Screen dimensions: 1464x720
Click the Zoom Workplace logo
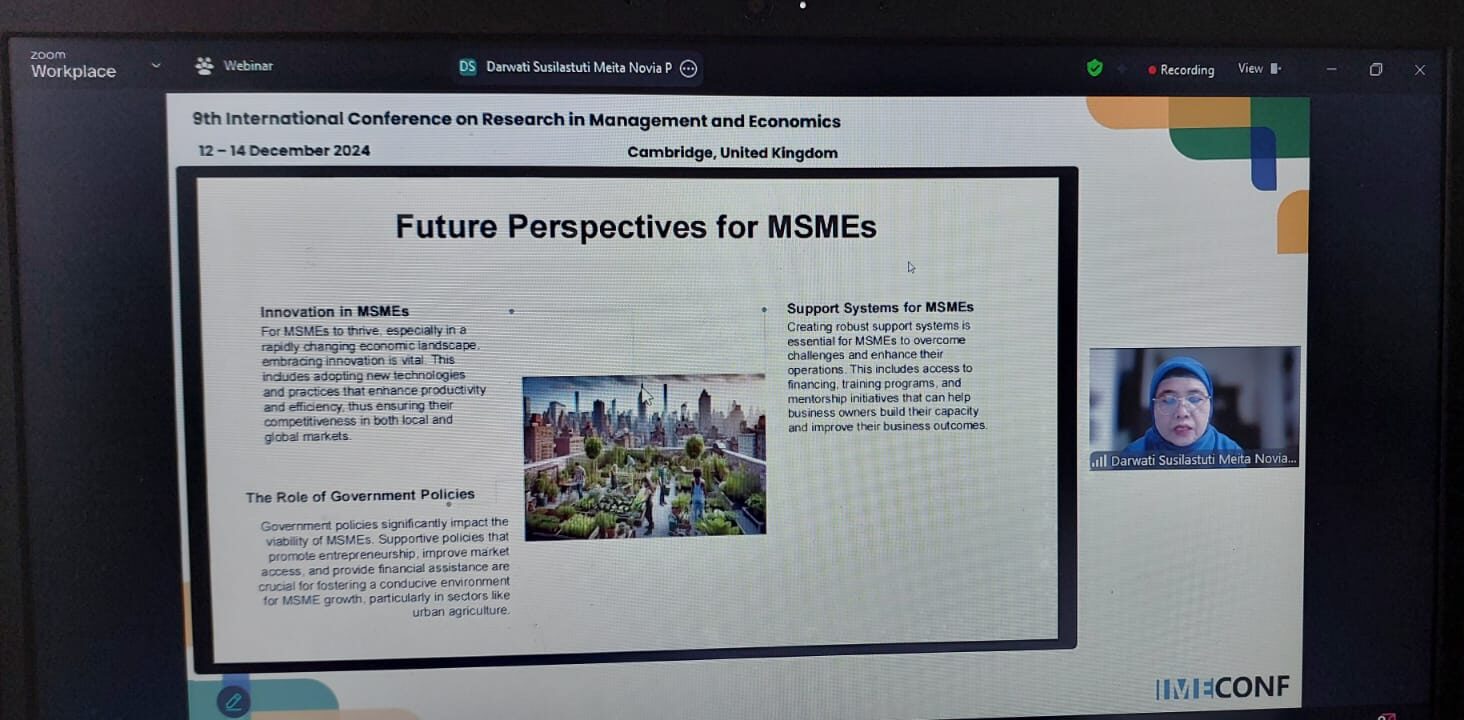71,63
